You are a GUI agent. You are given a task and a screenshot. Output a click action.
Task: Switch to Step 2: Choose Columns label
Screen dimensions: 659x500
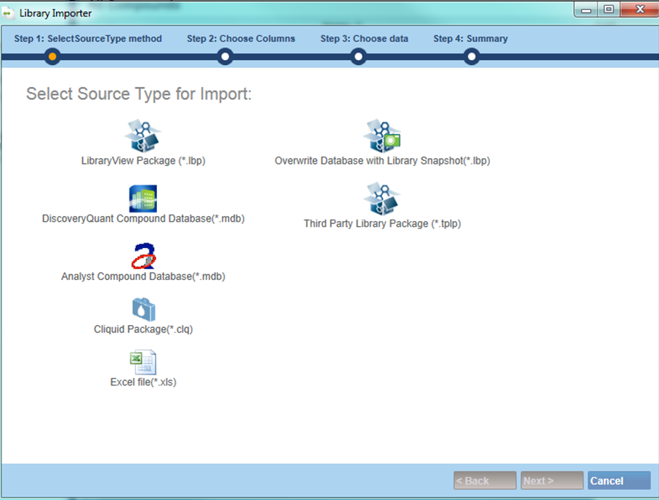[241, 39]
